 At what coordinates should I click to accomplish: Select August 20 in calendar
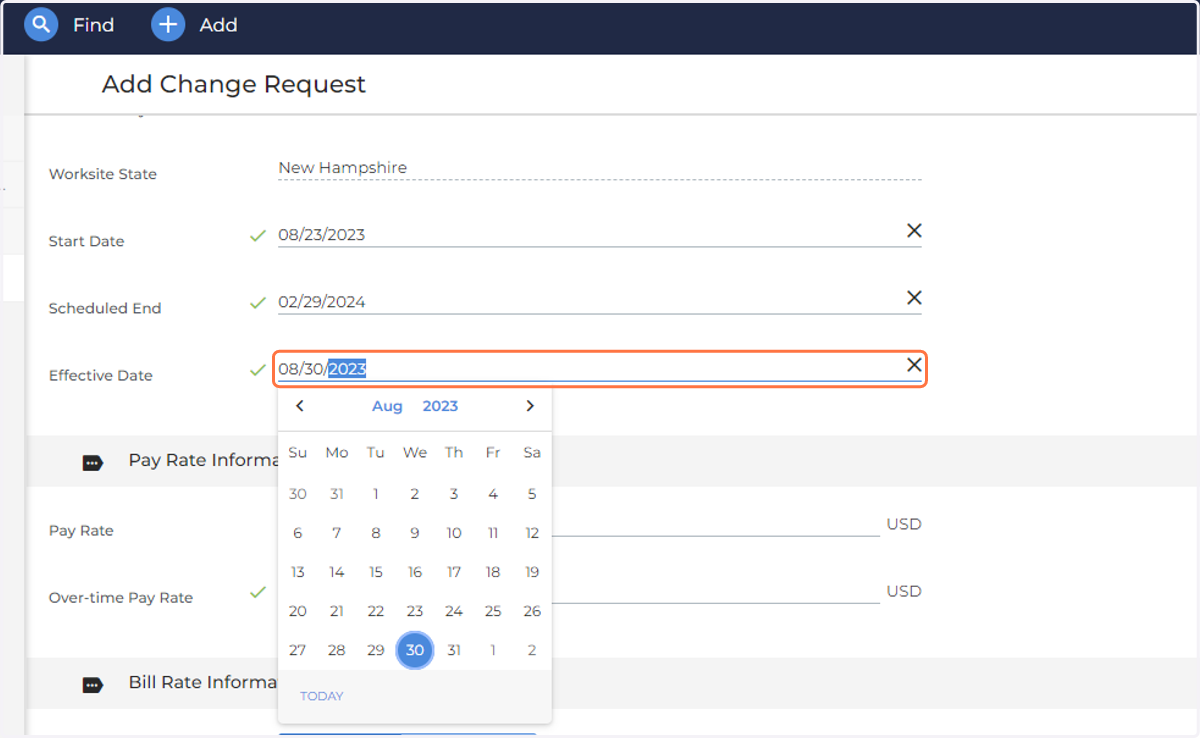click(298, 611)
